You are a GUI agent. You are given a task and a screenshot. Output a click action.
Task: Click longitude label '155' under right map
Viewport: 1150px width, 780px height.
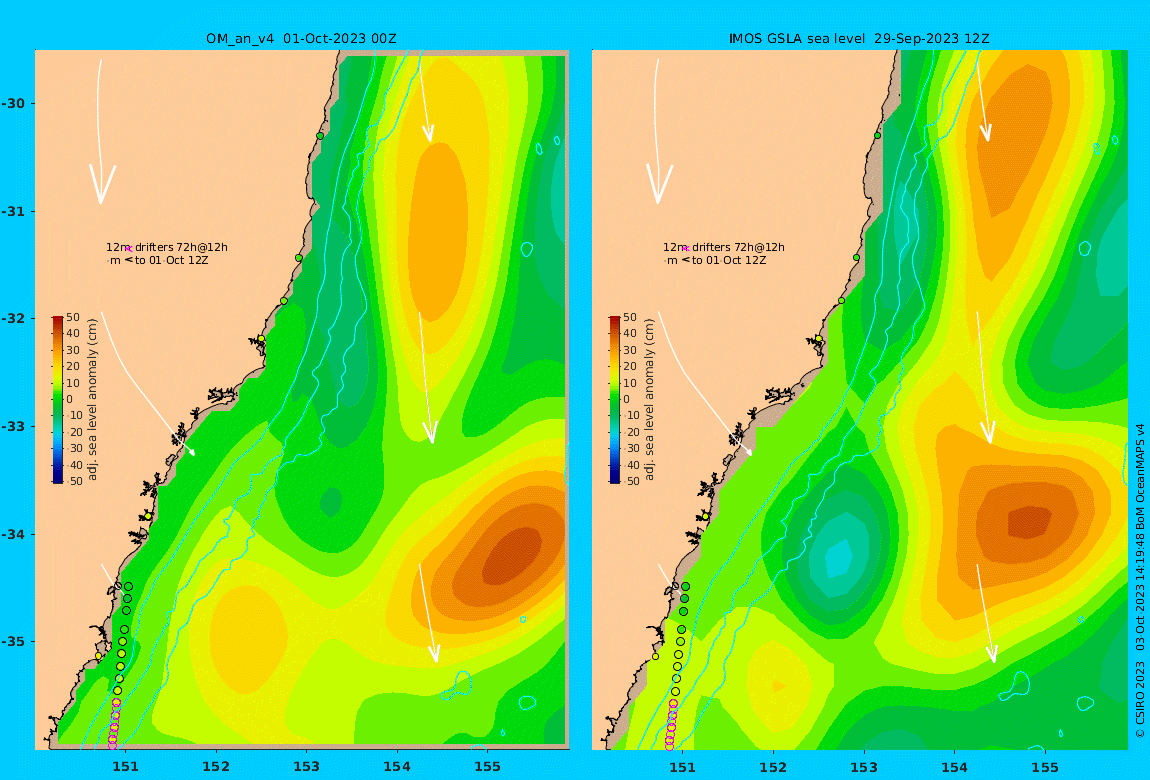[1045, 767]
